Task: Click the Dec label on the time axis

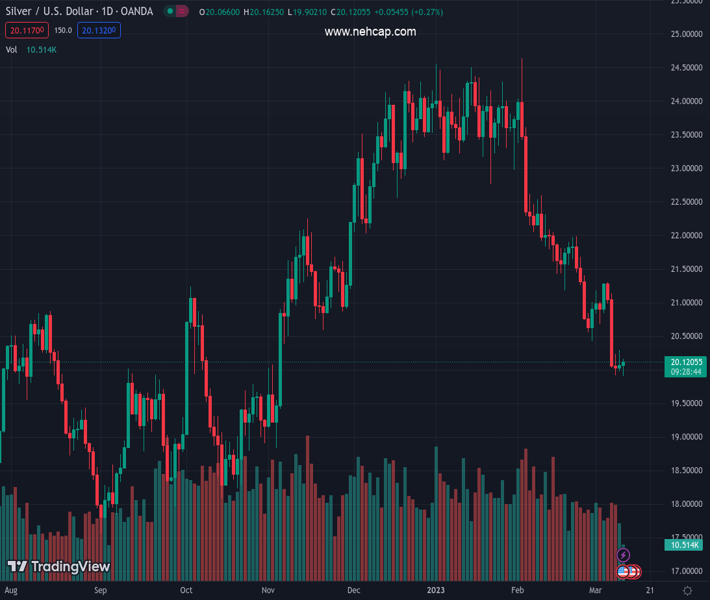Action: point(354,591)
